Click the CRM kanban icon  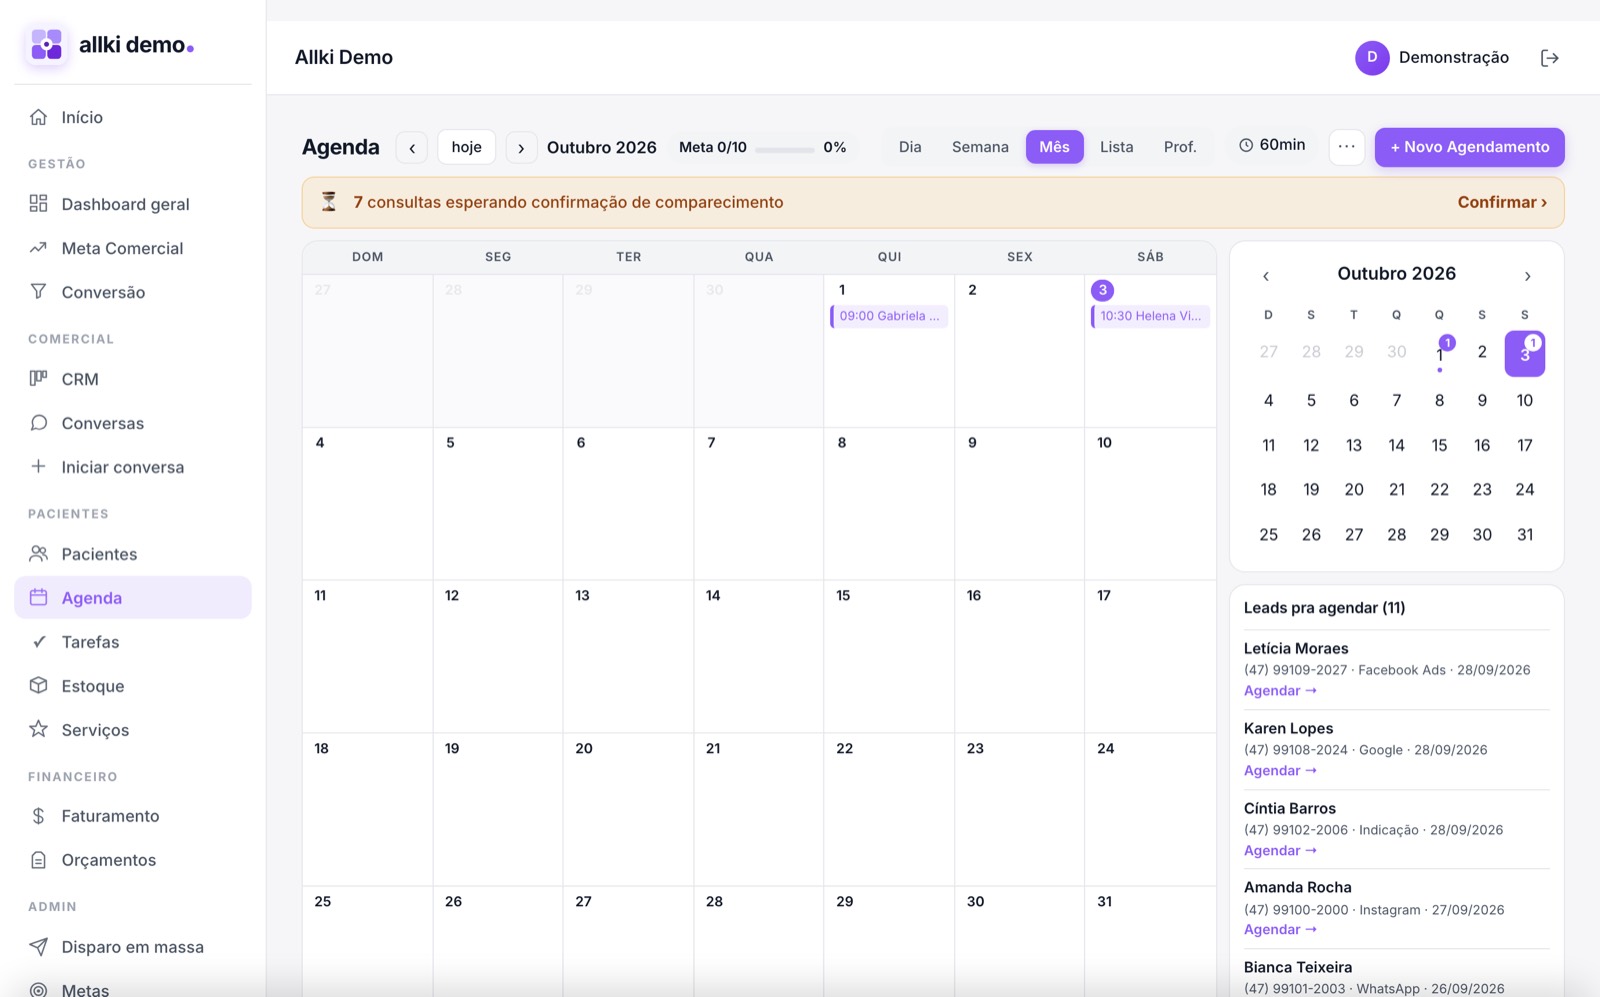pos(38,379)
